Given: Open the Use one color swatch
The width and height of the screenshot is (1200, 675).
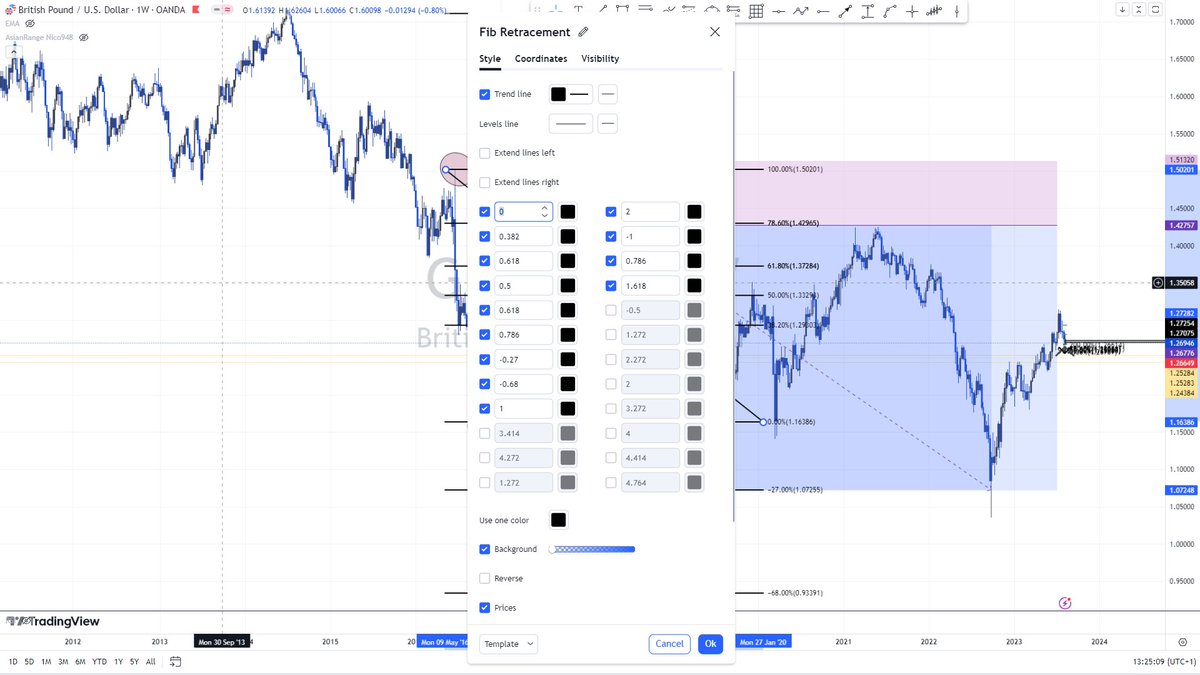Looking at the screenshot, I should 558,519.
